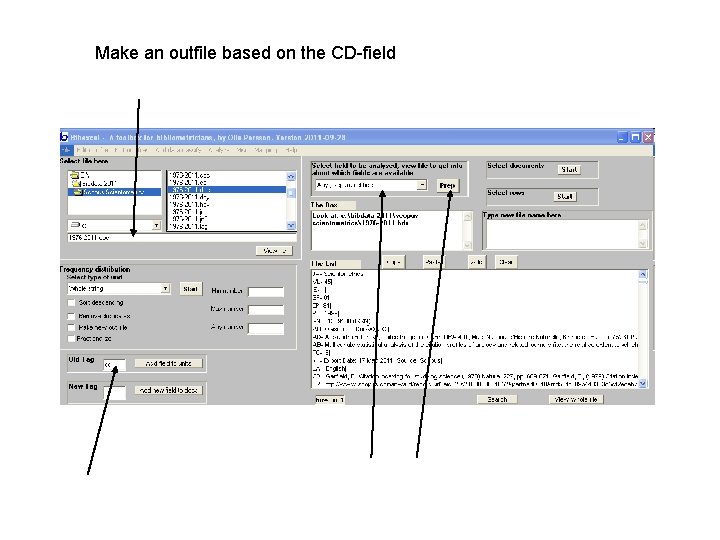
Task: Click the Add field to units button
Action: point(169,363)
